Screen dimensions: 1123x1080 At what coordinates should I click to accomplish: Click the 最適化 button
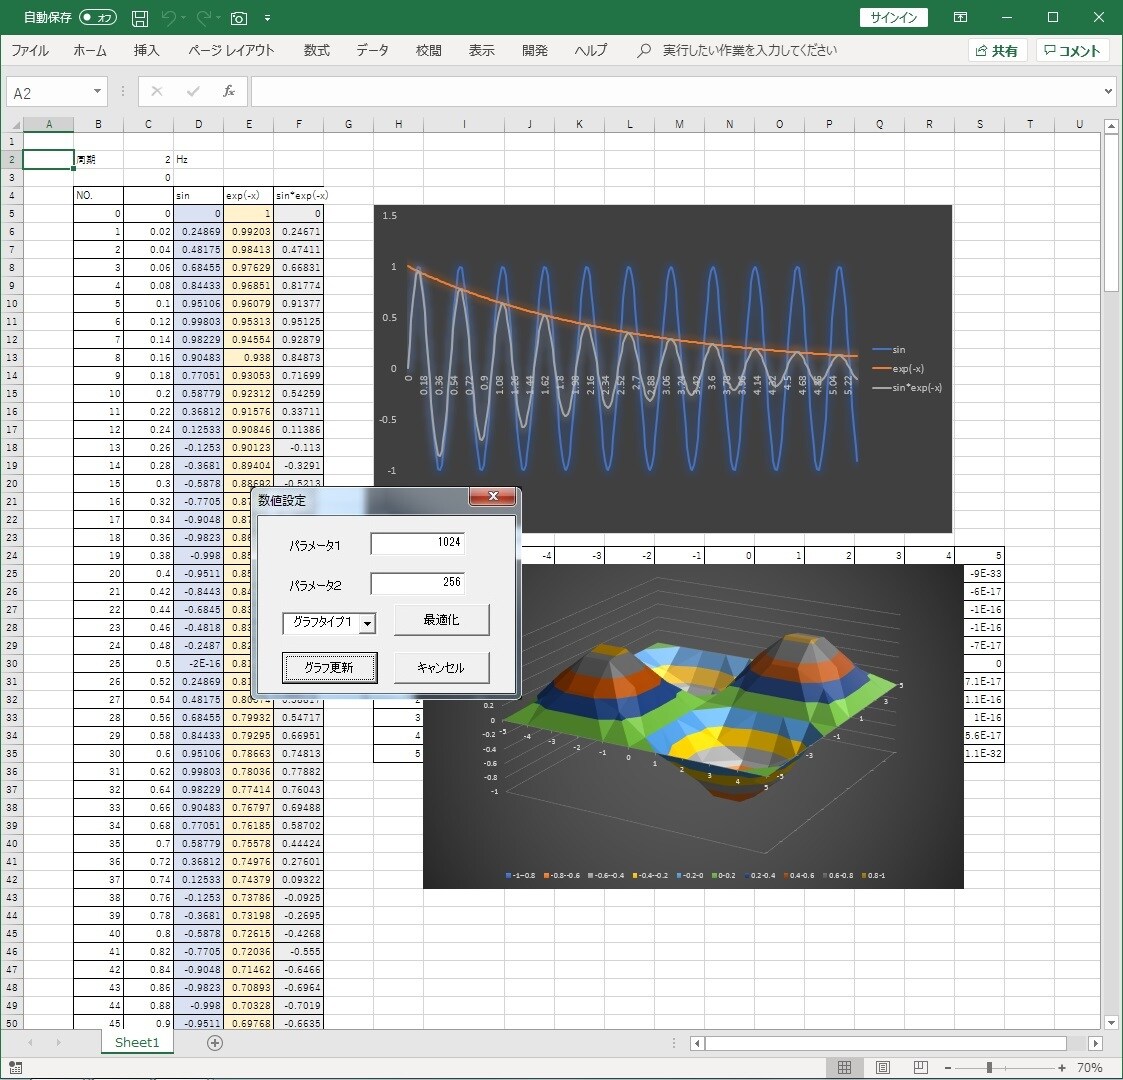(441, 620)
